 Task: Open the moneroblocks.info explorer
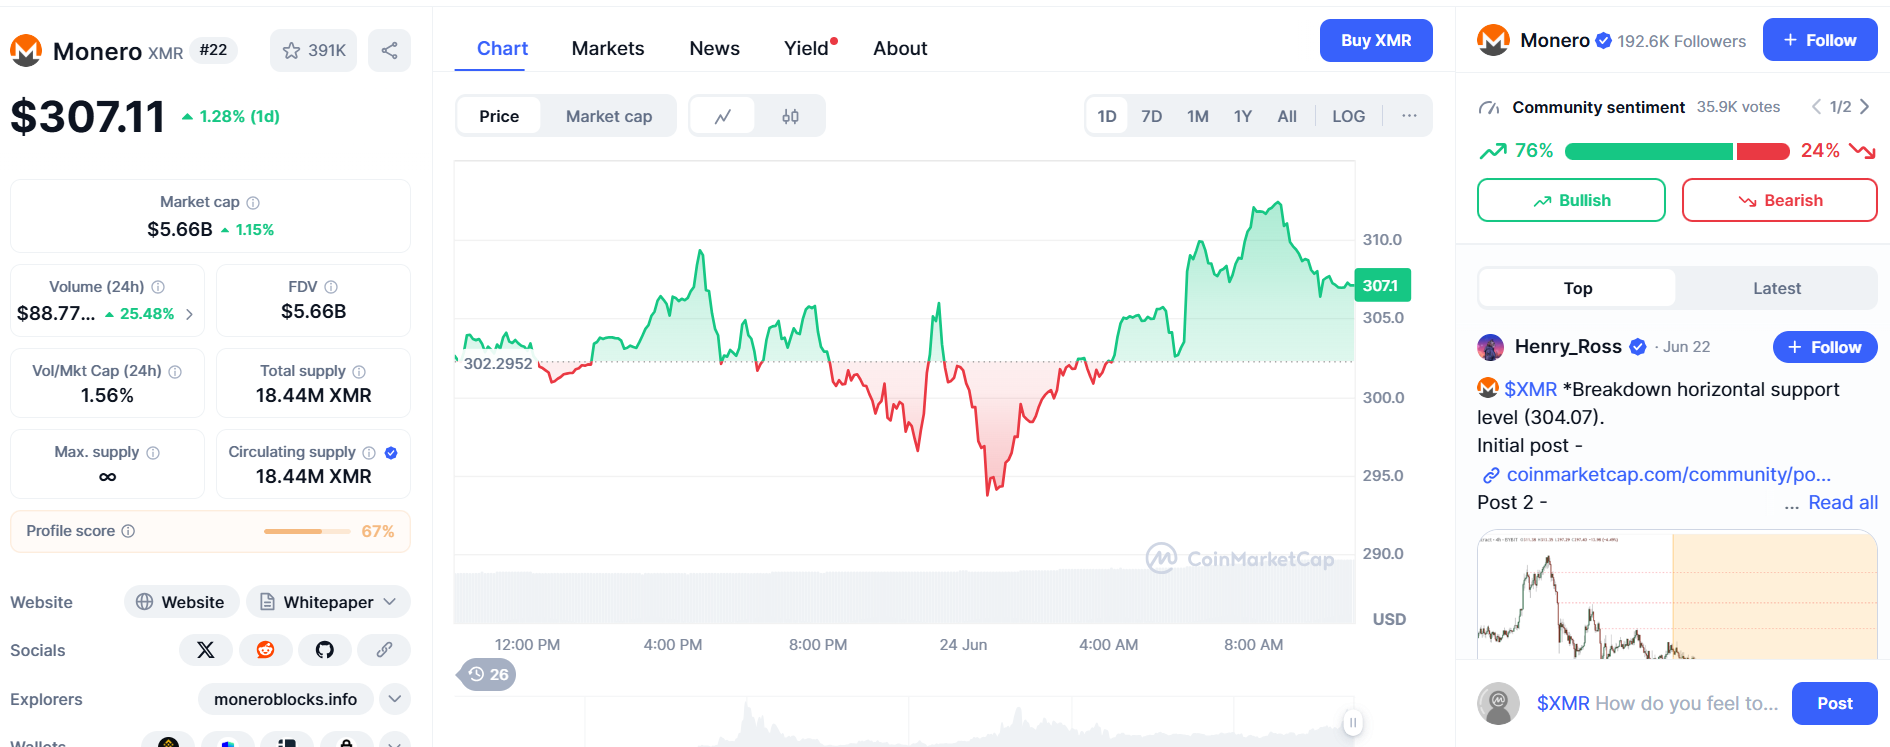click(x=285, y=699)
